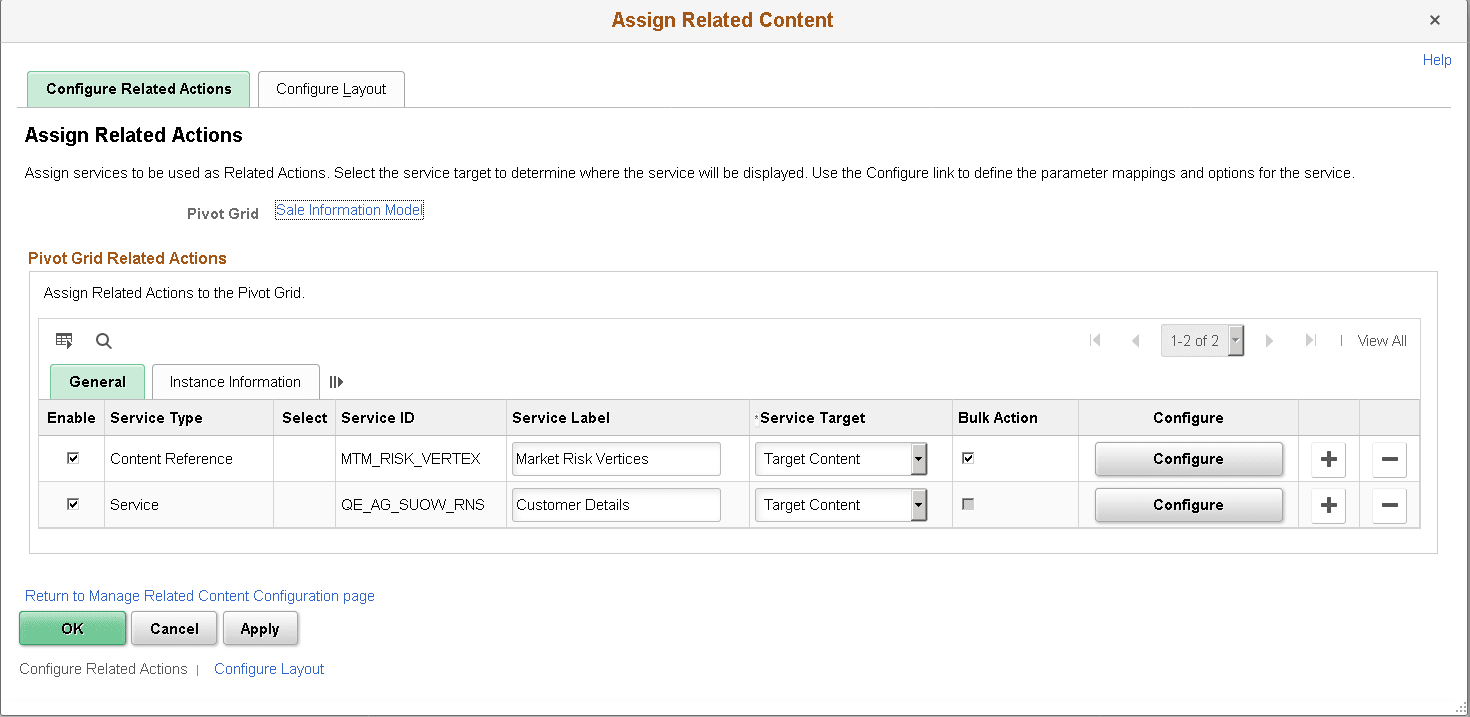Click the first-row navigation arrow icon
The image size is (1470, 717).
pyautogui.click(x=1095, y=340)
